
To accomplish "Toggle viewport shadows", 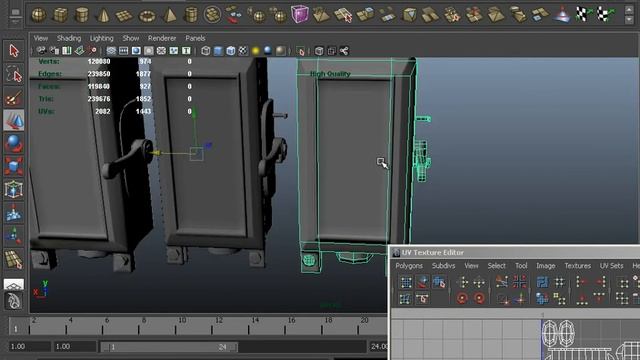I will pyautogui.click(x=268, y=51).
